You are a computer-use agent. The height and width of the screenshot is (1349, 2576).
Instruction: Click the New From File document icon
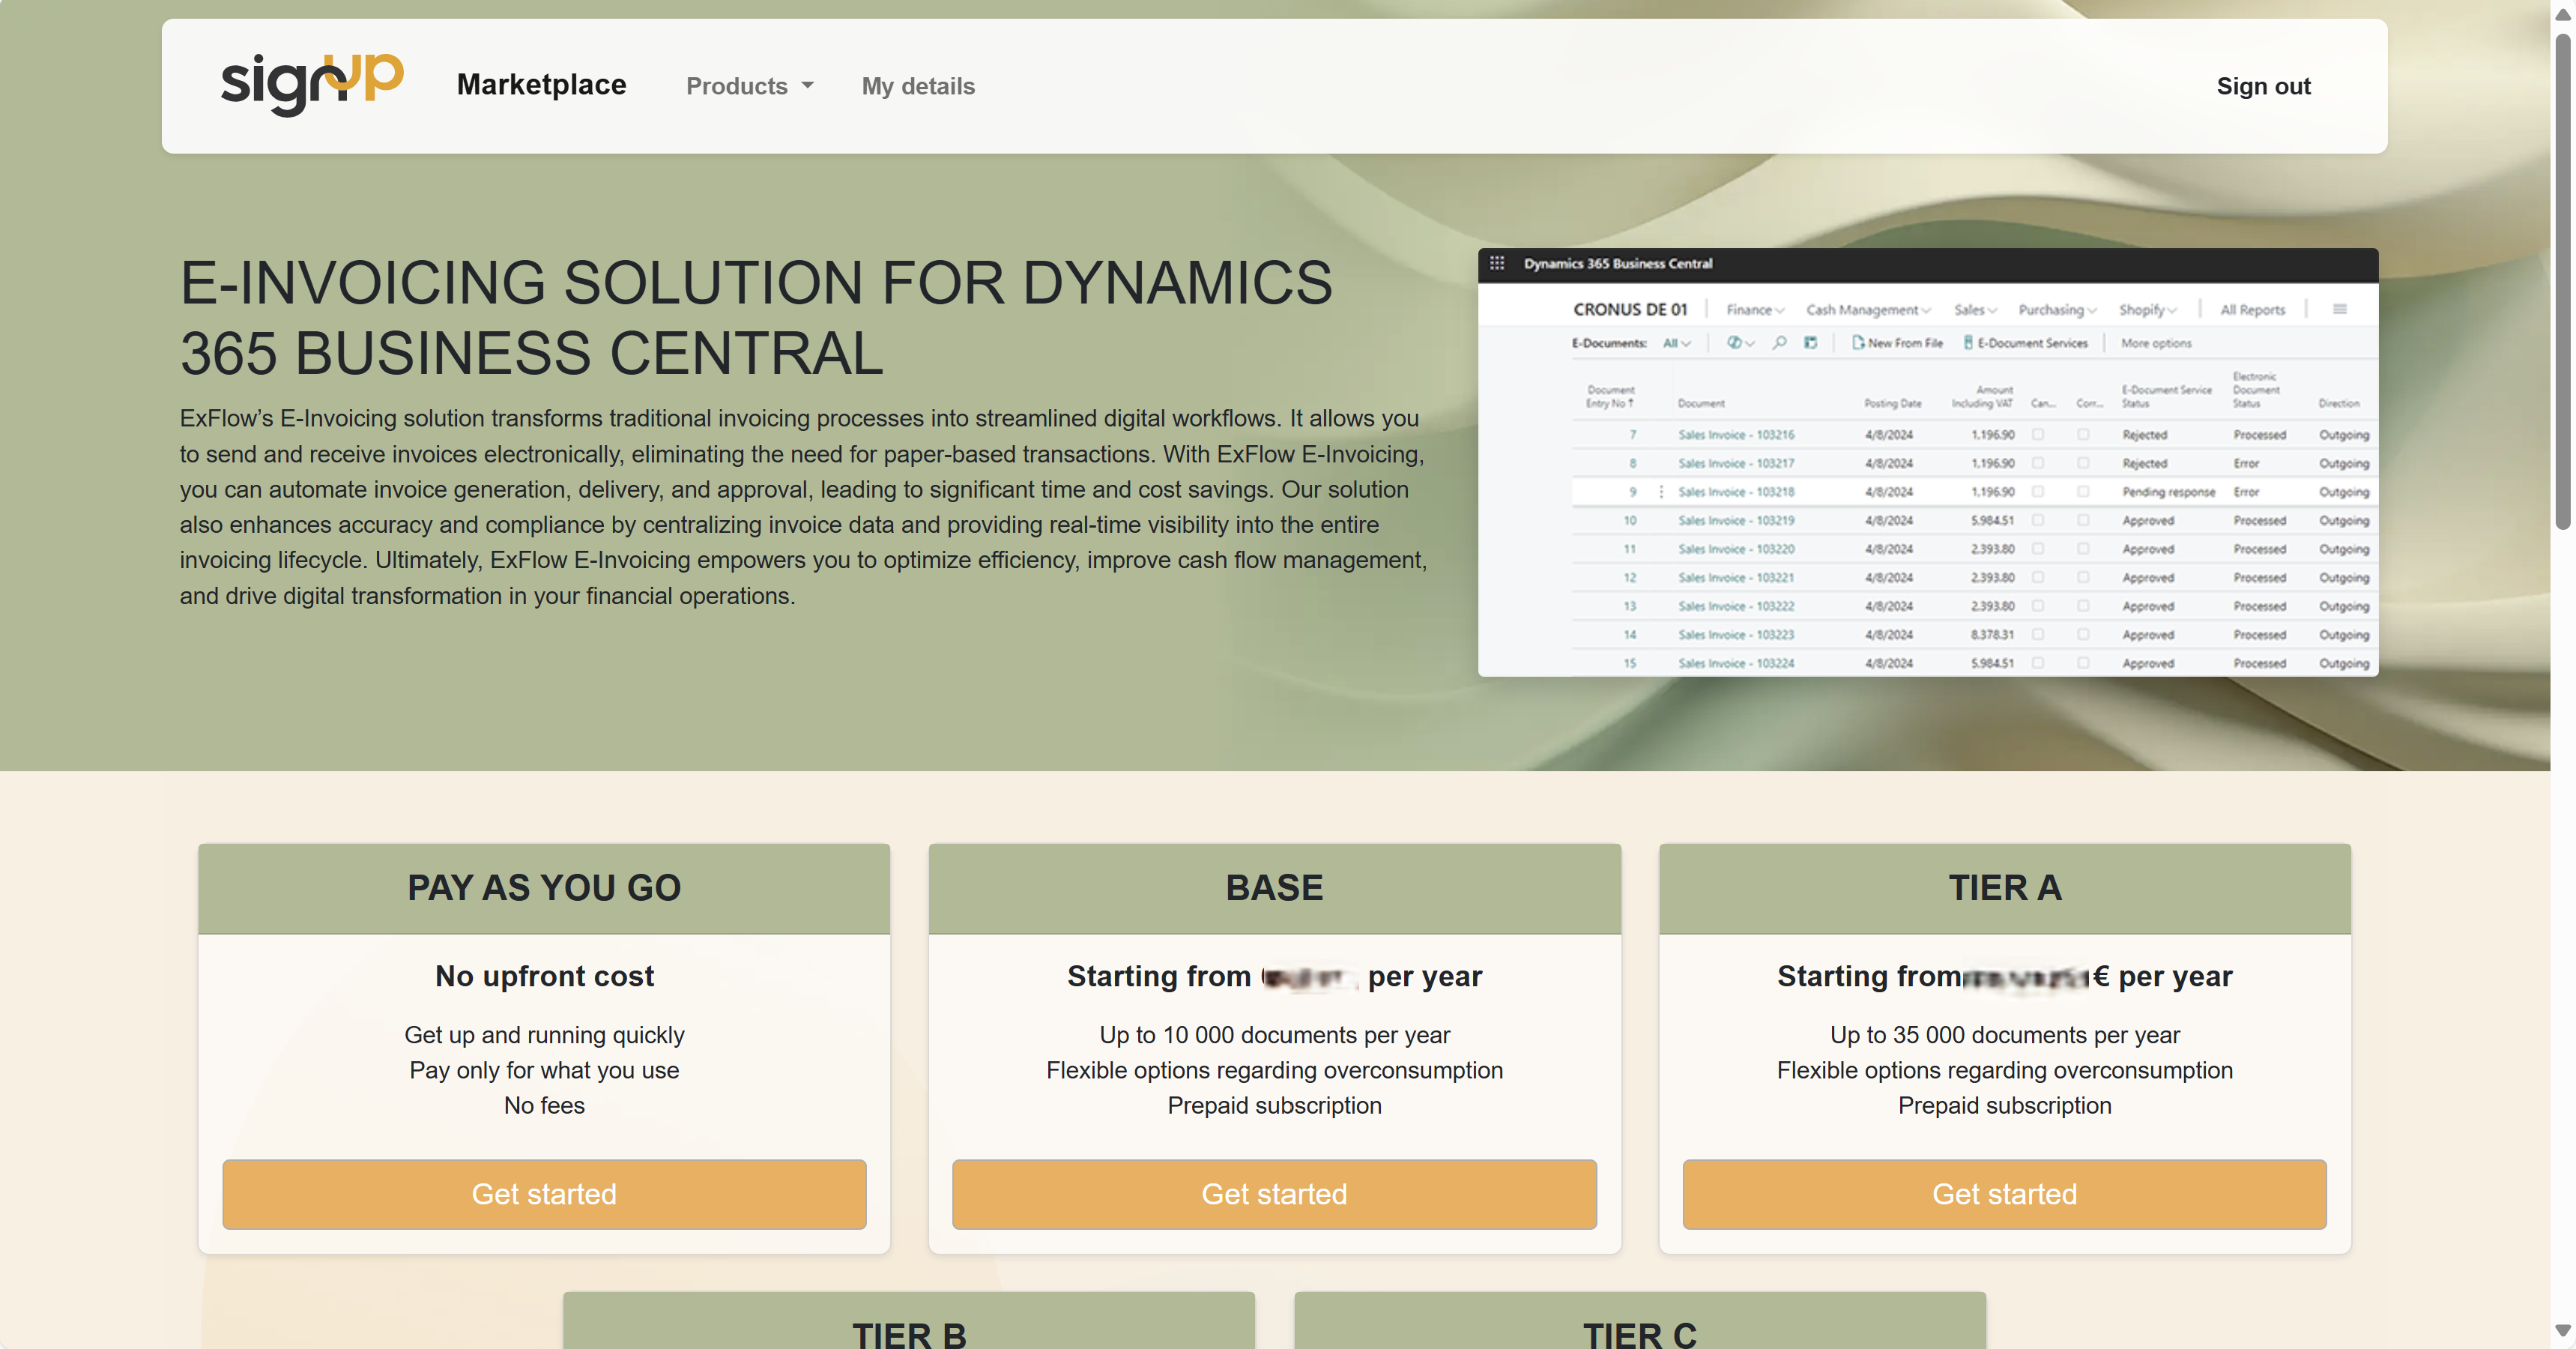[x=1857, y=343]
